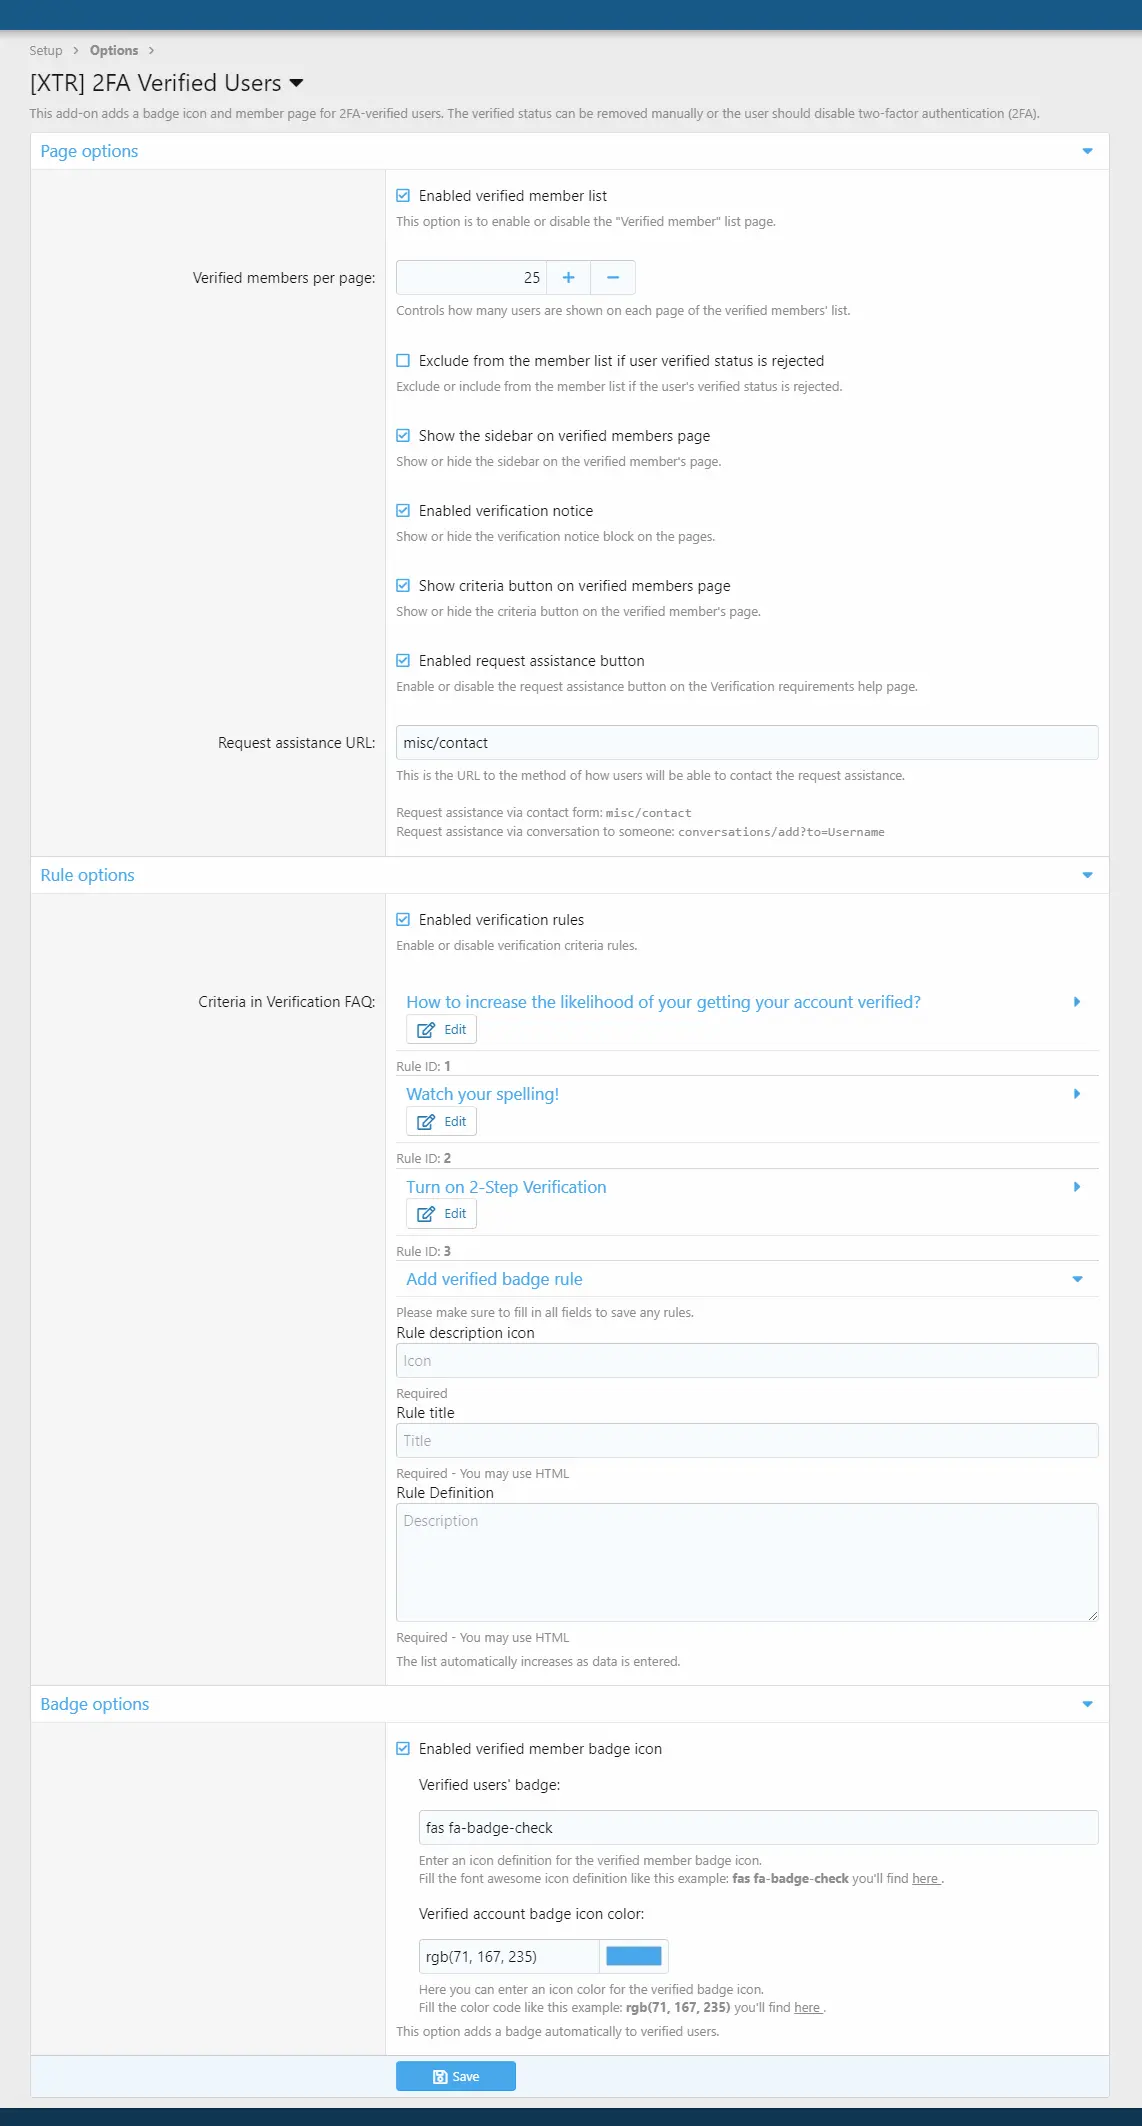Open the blue badge color swatch picker

pyautogui.click(x=634, y=1956)
